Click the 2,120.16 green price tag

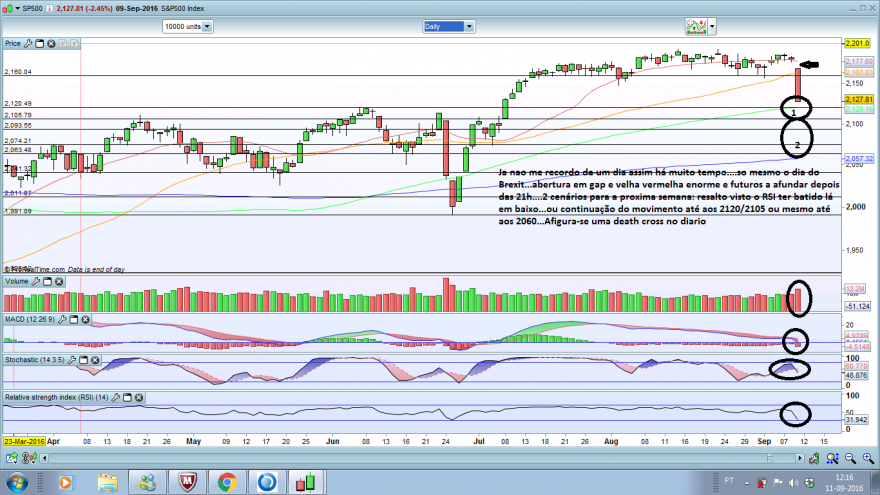click(x=859, y=109)
